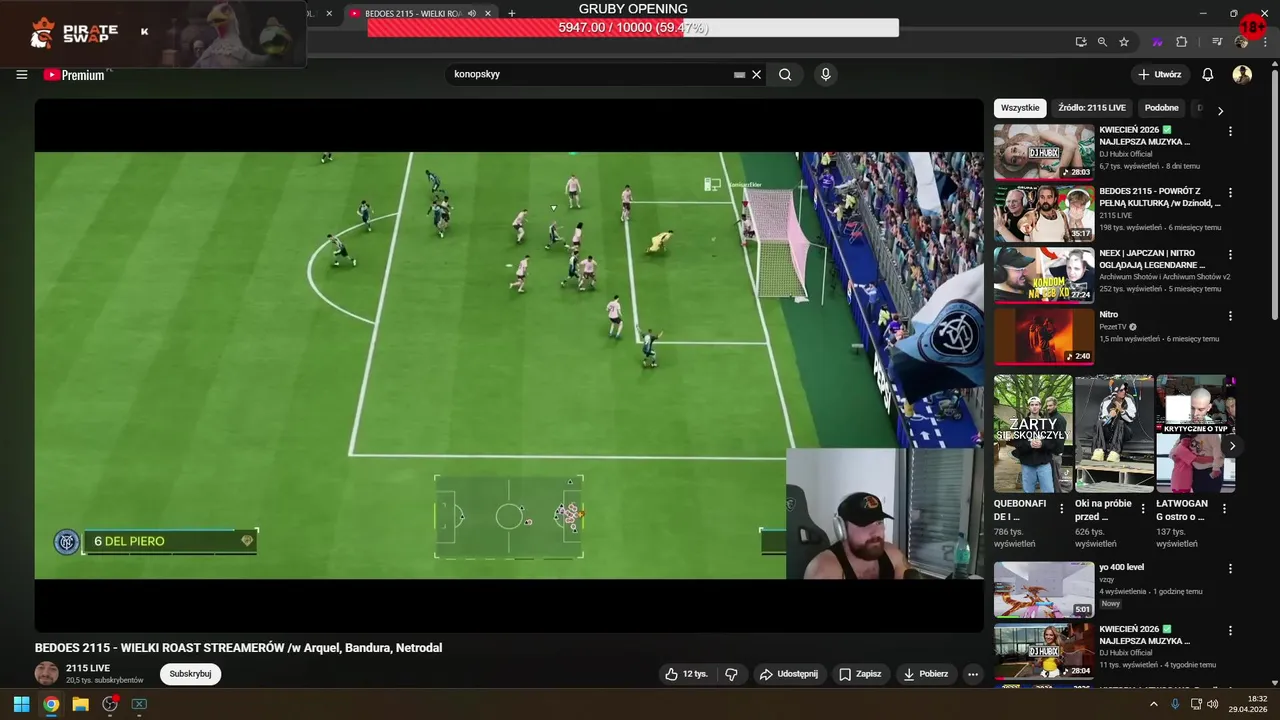Open Chrome media control icon
This screenshot has height=720, width=1280.
[x=1217, y=42]
